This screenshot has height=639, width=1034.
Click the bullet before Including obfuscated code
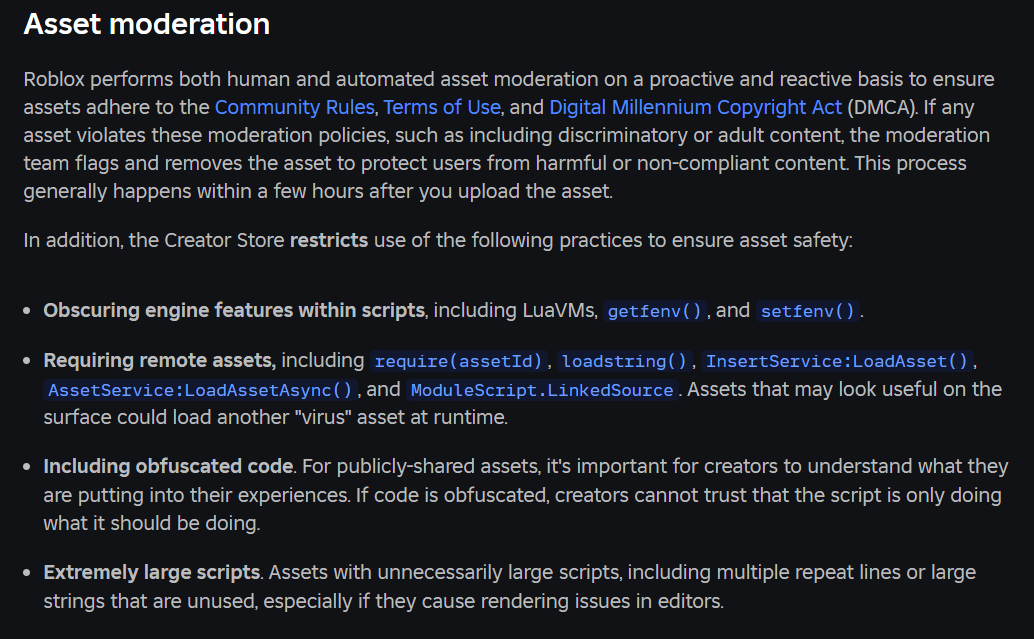28,467
